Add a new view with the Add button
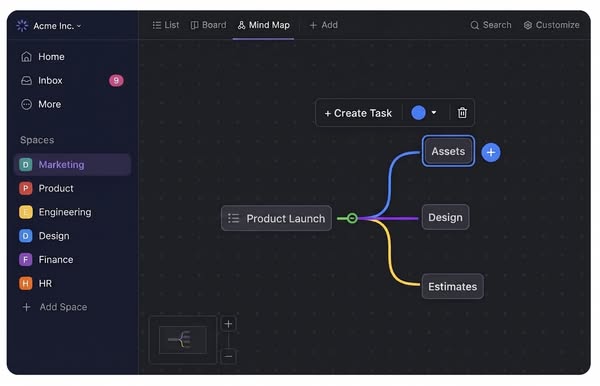The height and width of the screenshot is (386, 600). pos(324,25)
